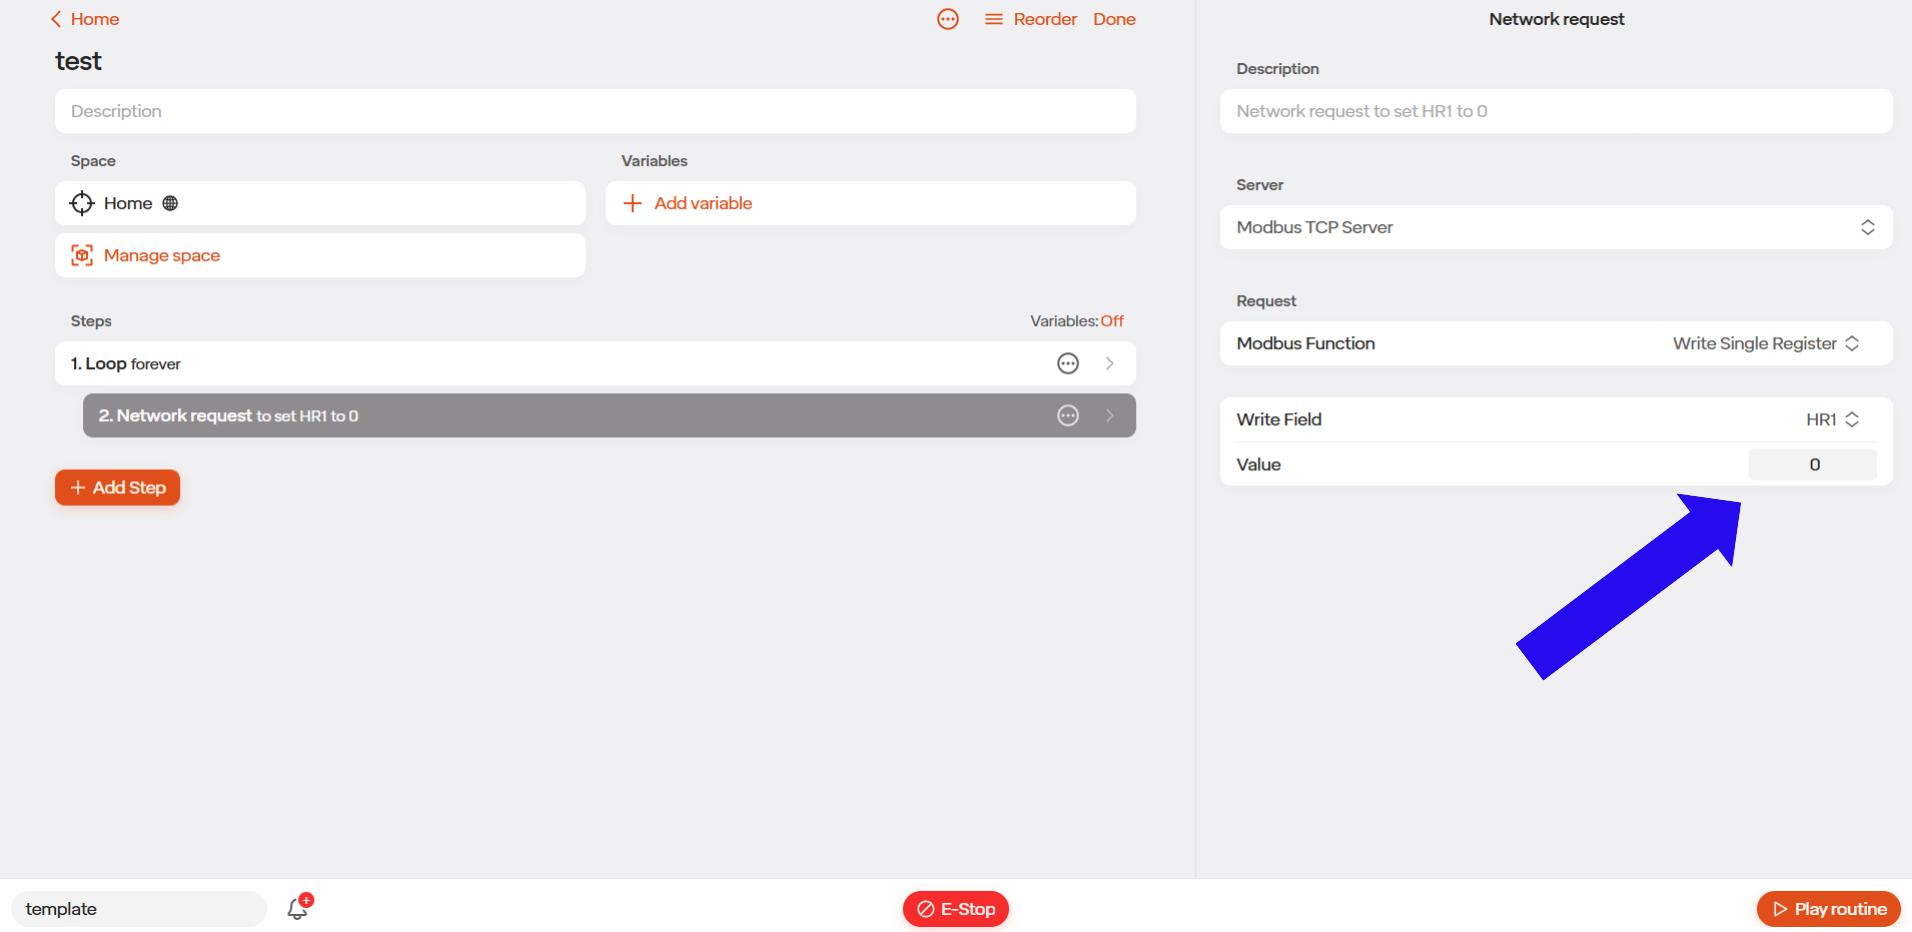The image size is (1912, 932).
Task: Select step 1 Loop forever
Action: 595,363
